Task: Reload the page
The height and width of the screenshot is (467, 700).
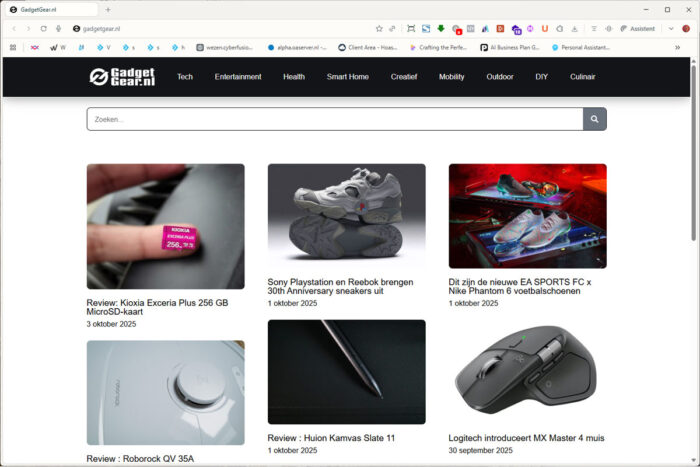Action: [43, 29]
